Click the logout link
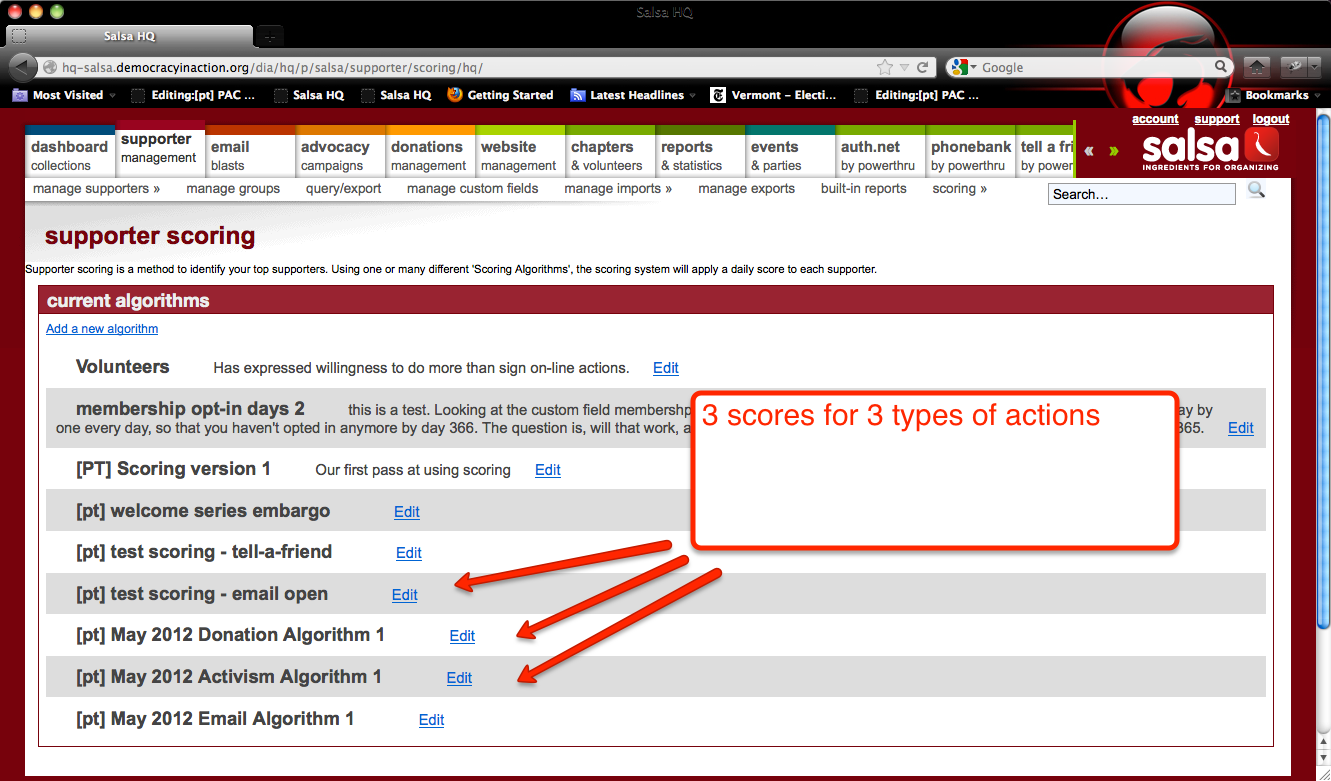 tap(1271, 119)
